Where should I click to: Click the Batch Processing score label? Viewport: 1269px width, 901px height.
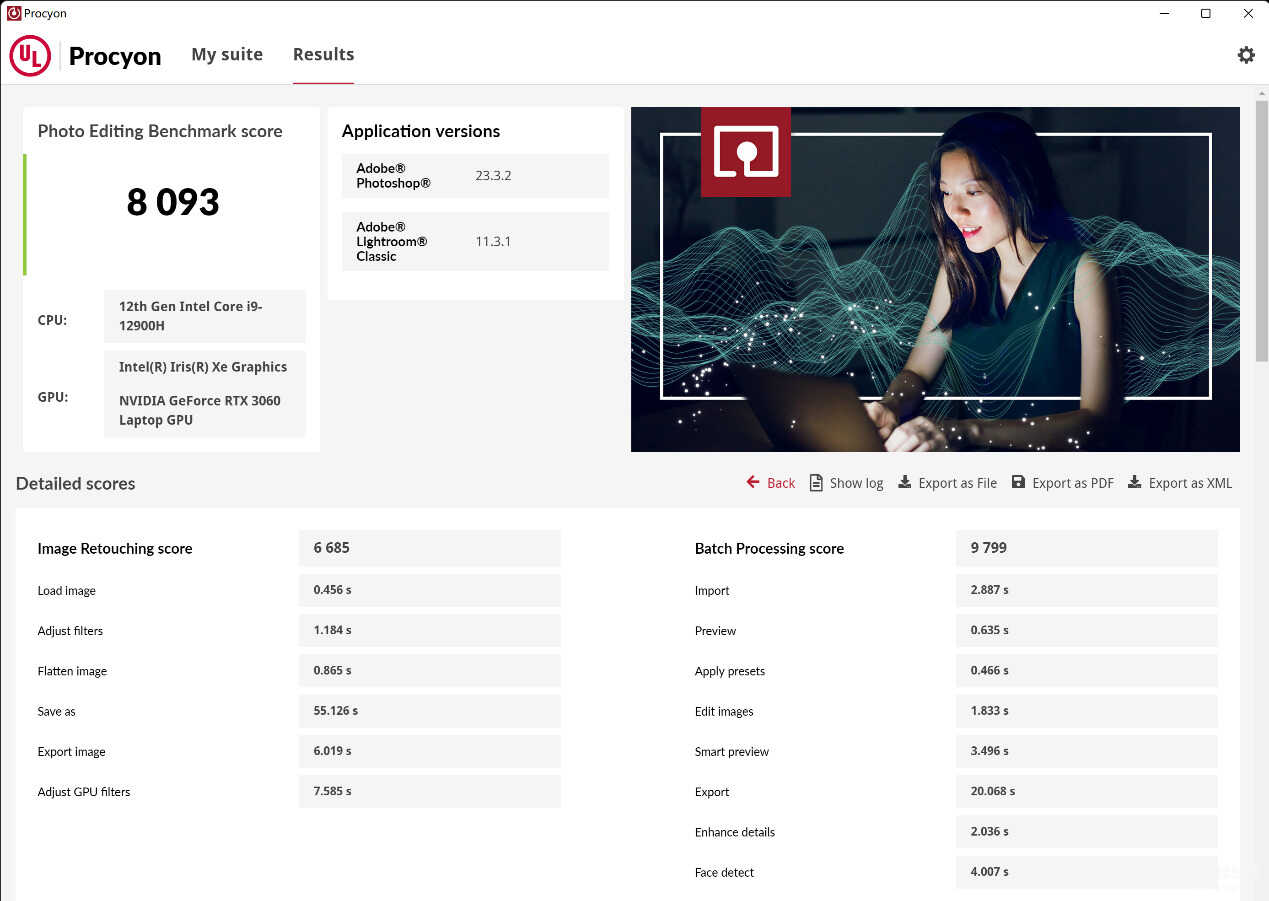pyautogui.click(x=769, y=549)
